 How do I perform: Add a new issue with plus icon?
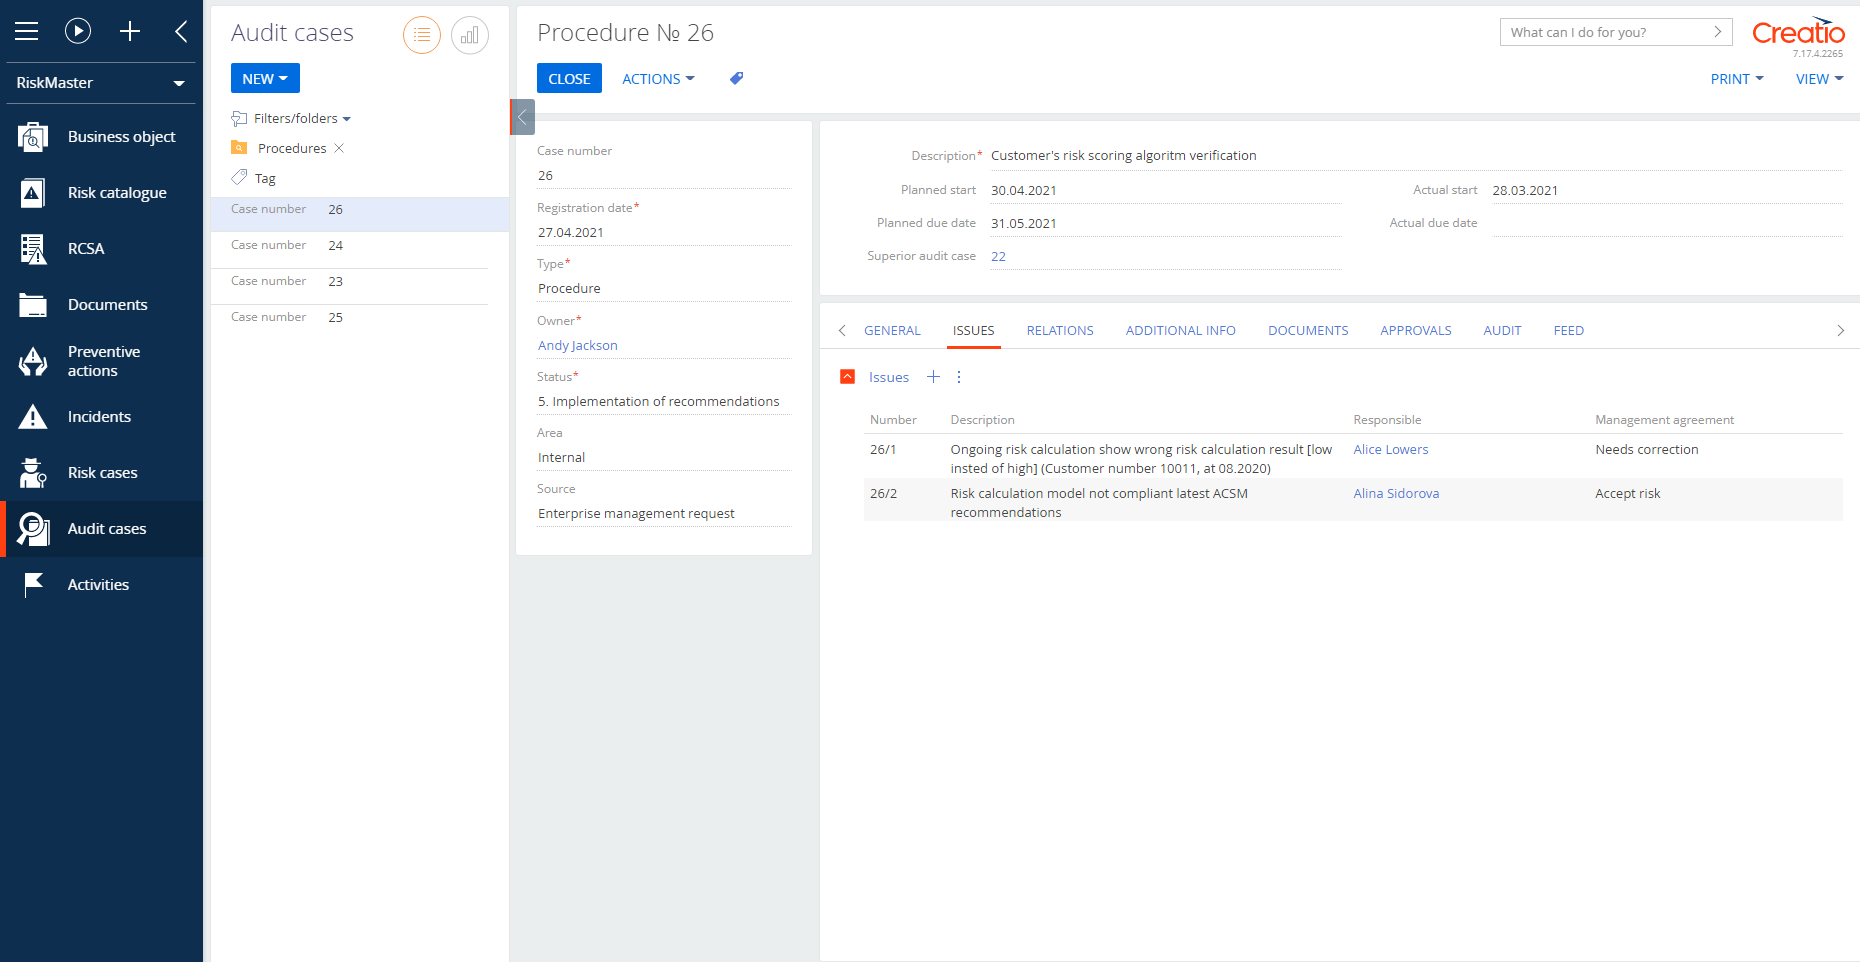933,377
